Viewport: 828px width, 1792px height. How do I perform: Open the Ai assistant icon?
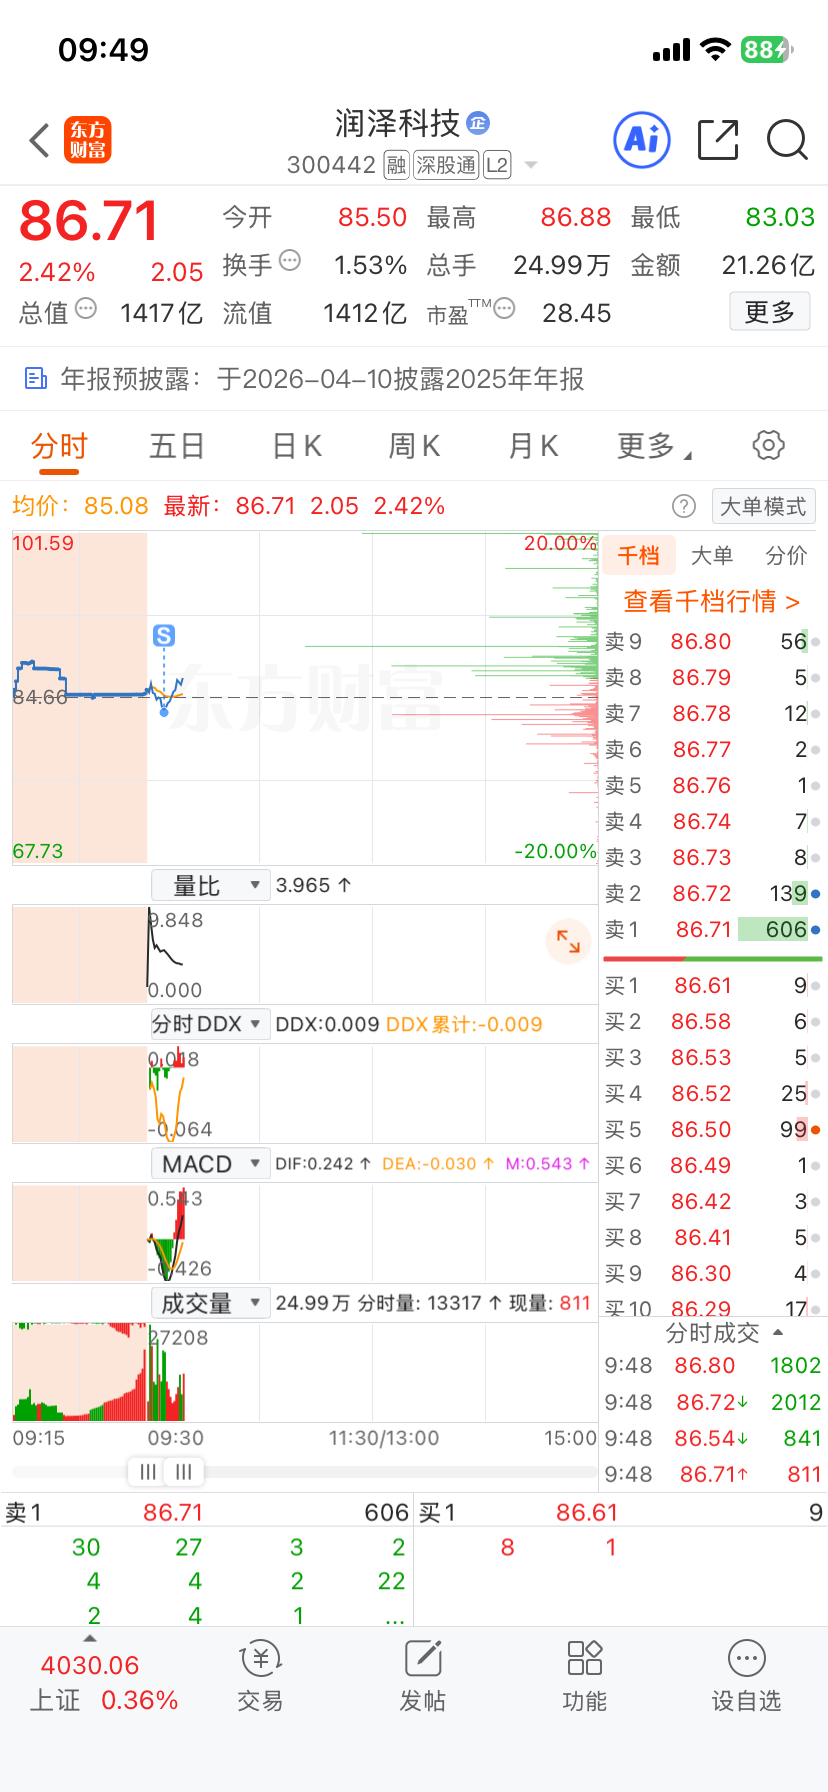pos(641,140)
